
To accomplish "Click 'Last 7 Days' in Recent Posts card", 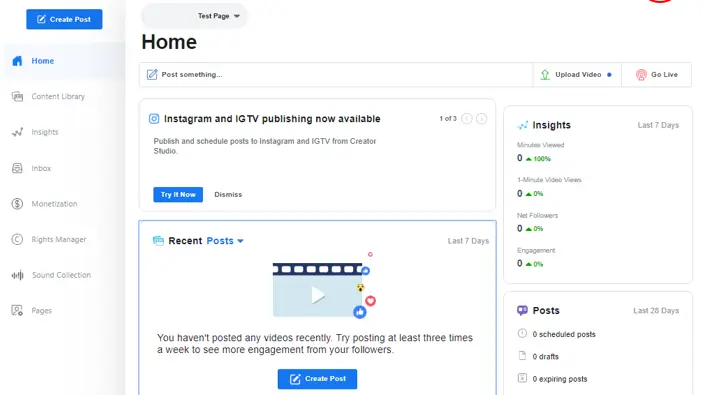I will (x=468, y=241).
